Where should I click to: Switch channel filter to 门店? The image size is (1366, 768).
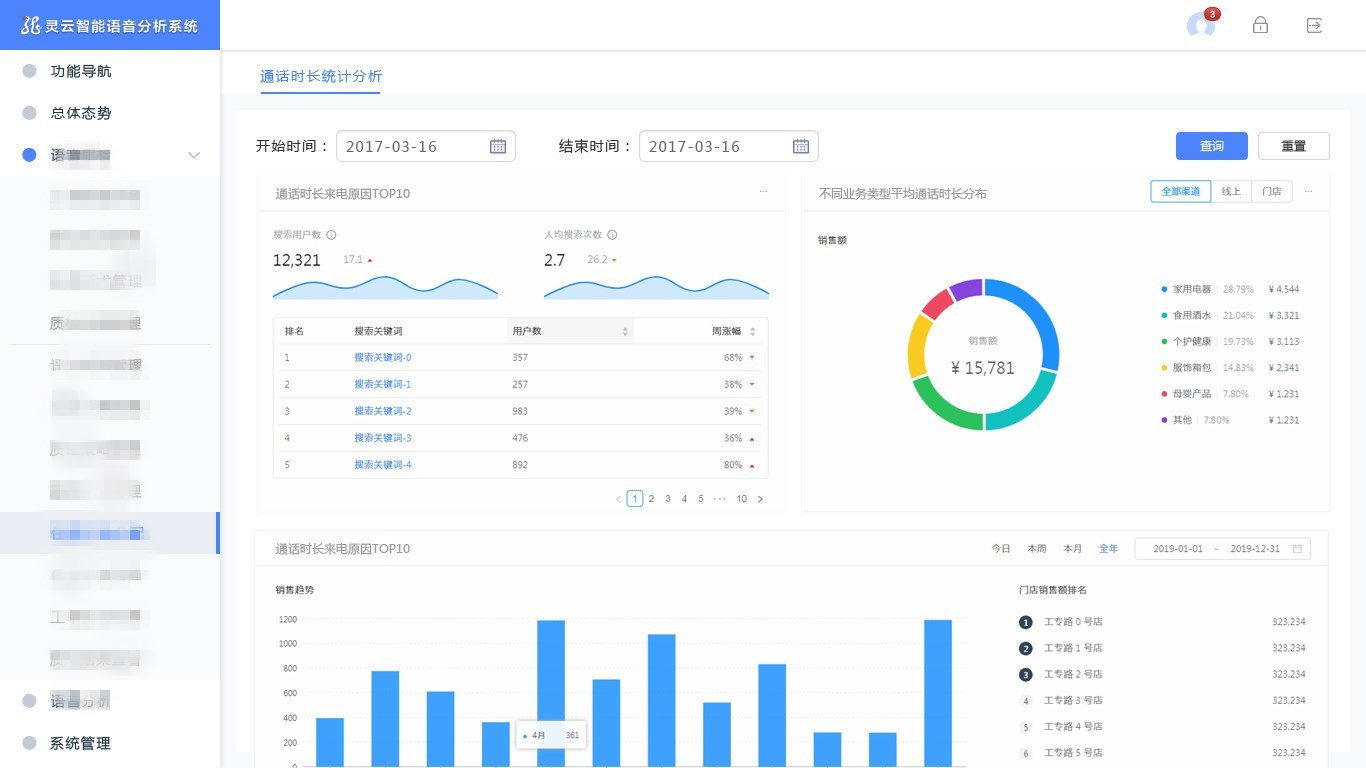[1272, 191]
